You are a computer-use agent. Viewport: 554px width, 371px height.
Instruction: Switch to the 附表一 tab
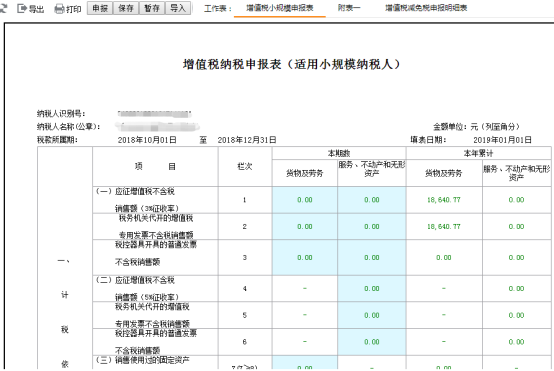click(x=348, y=8)
